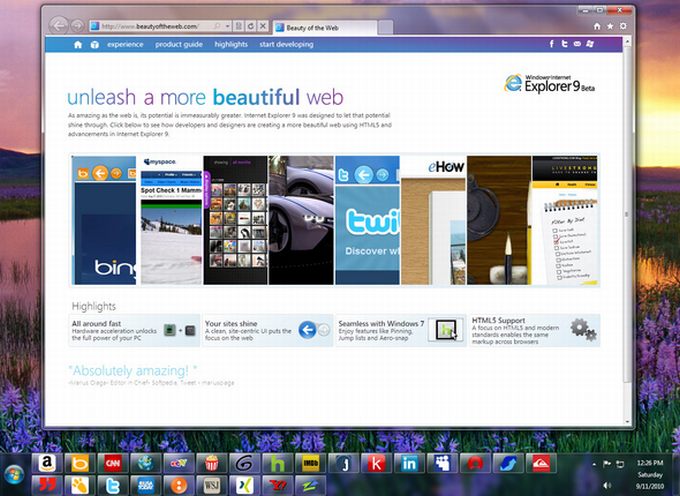Refresh the page with the reload icon
The image size is (680, 496).
point(251,26)
